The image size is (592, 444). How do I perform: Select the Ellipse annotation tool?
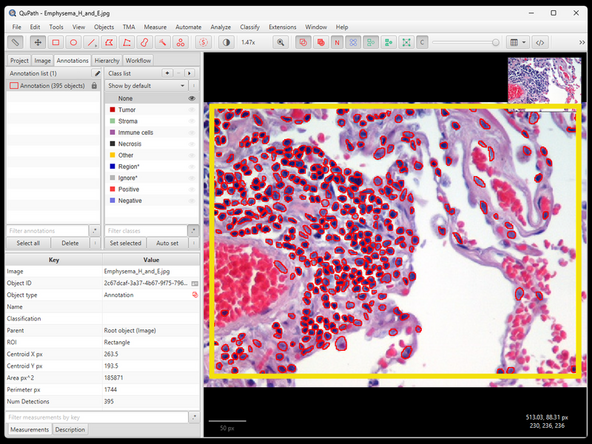73,42
